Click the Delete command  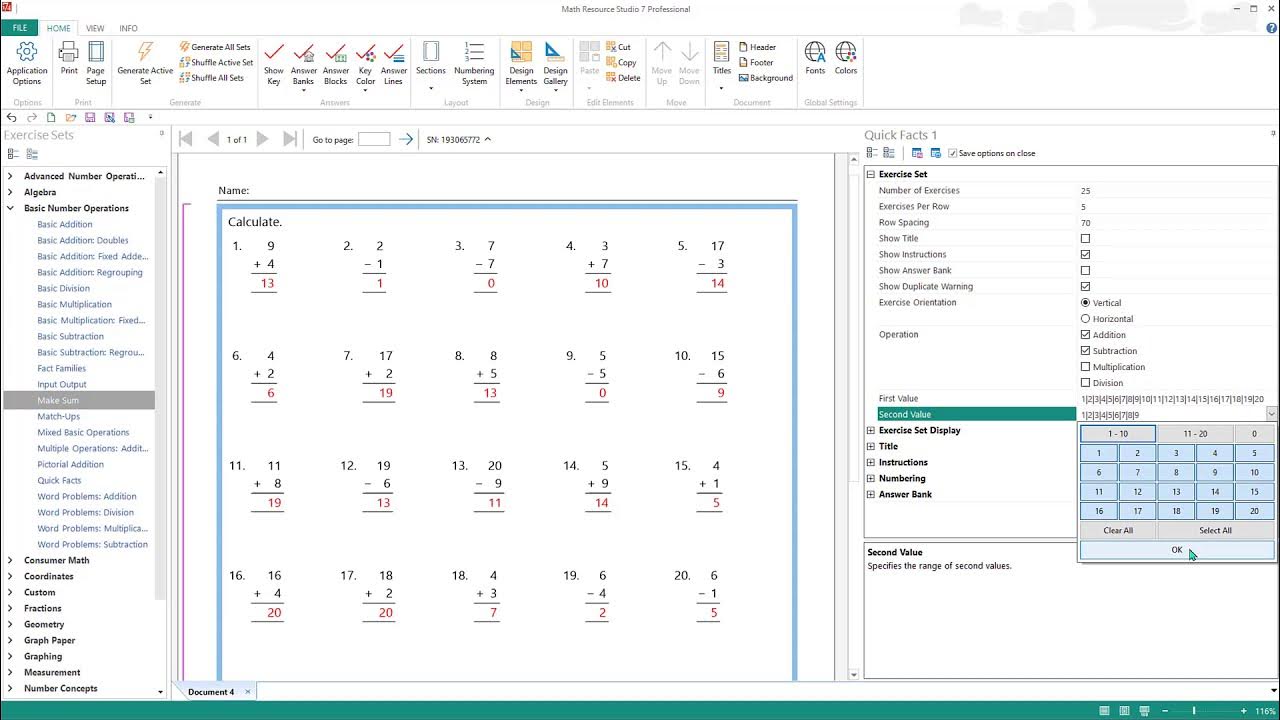[623, 77]
